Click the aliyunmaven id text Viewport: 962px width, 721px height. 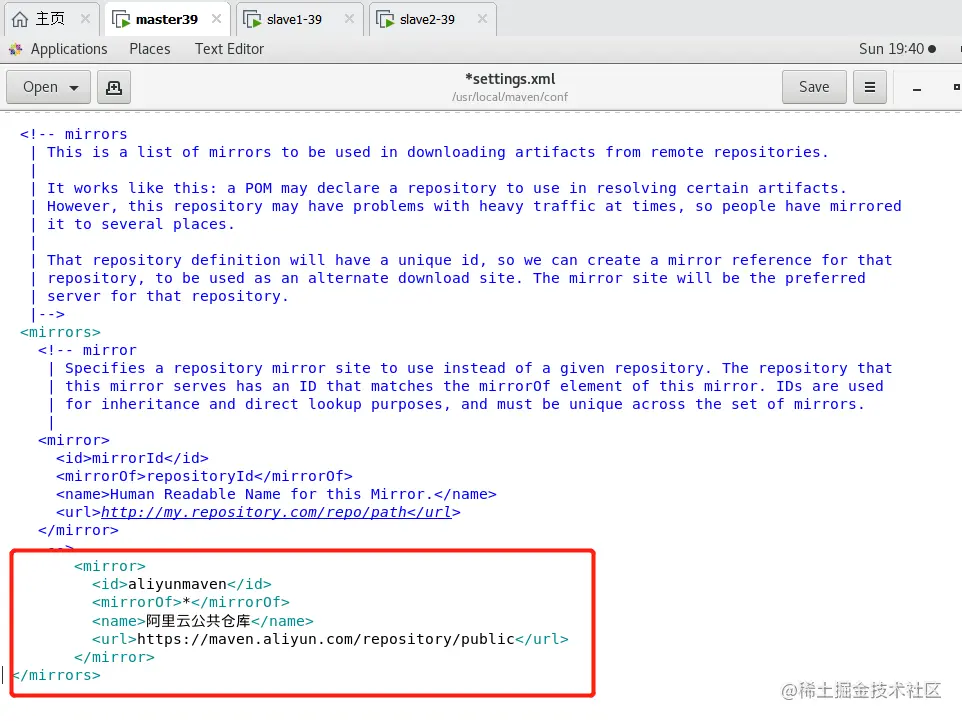coord(177,584)
